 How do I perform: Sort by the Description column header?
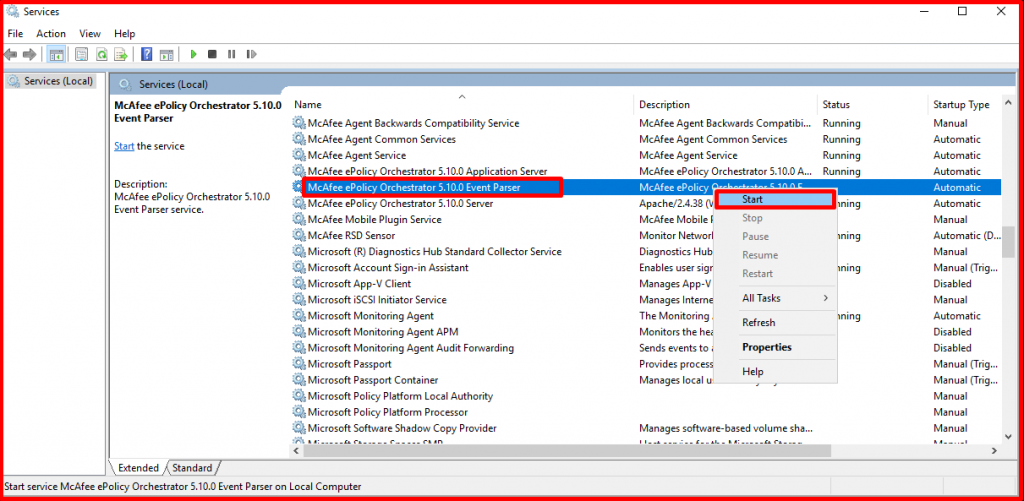pyautogui.click(x=726, y=105)
